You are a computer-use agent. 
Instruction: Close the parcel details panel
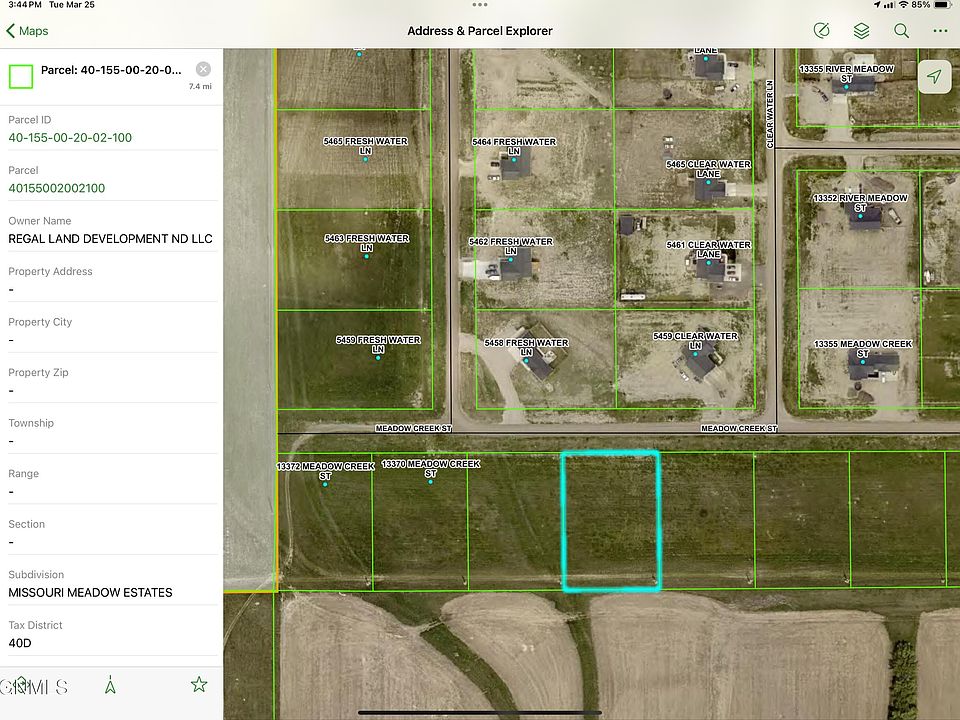pyautogui.click(x=203, y=69)
